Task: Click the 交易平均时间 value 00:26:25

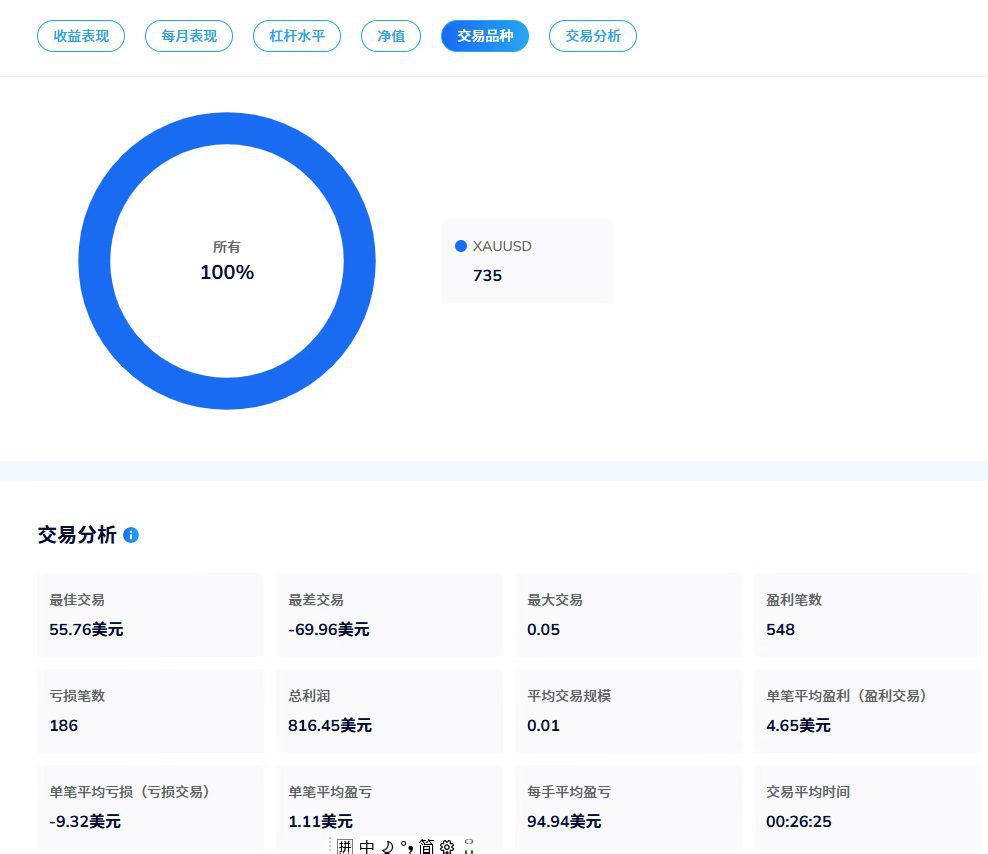Action: [798, 821]
